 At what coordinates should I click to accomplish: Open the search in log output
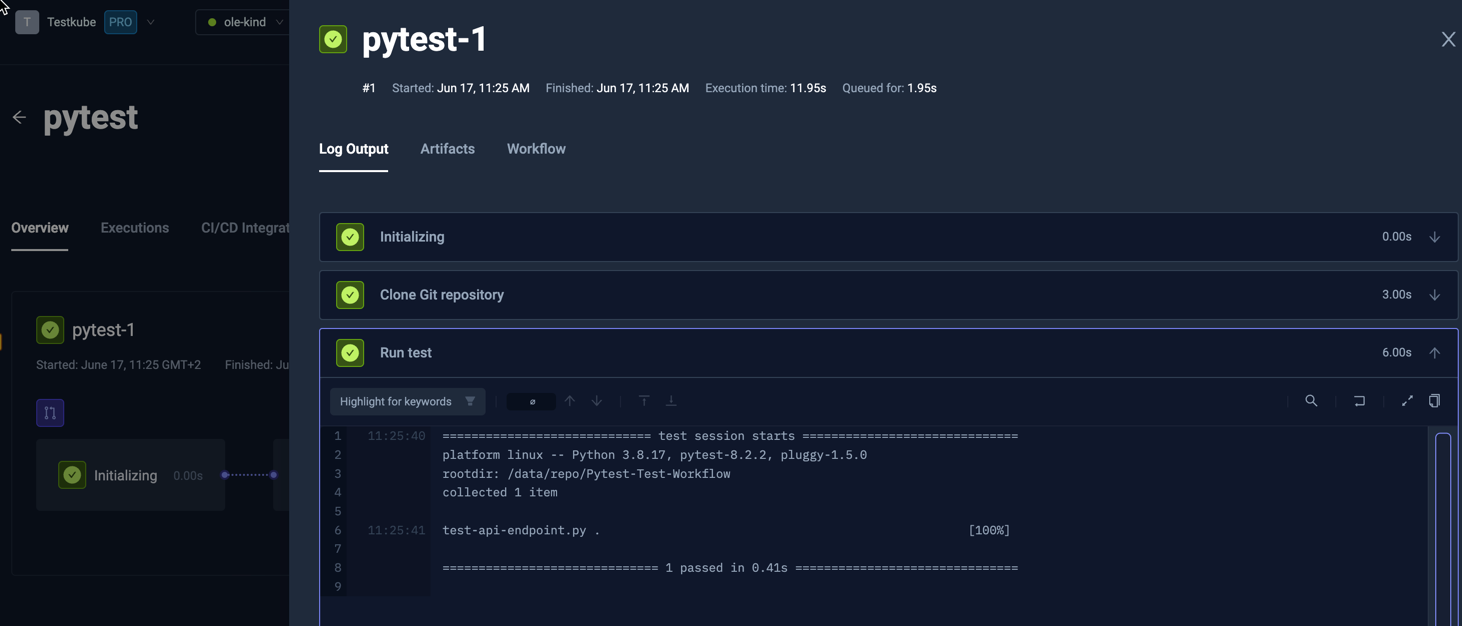point(1311,400)
